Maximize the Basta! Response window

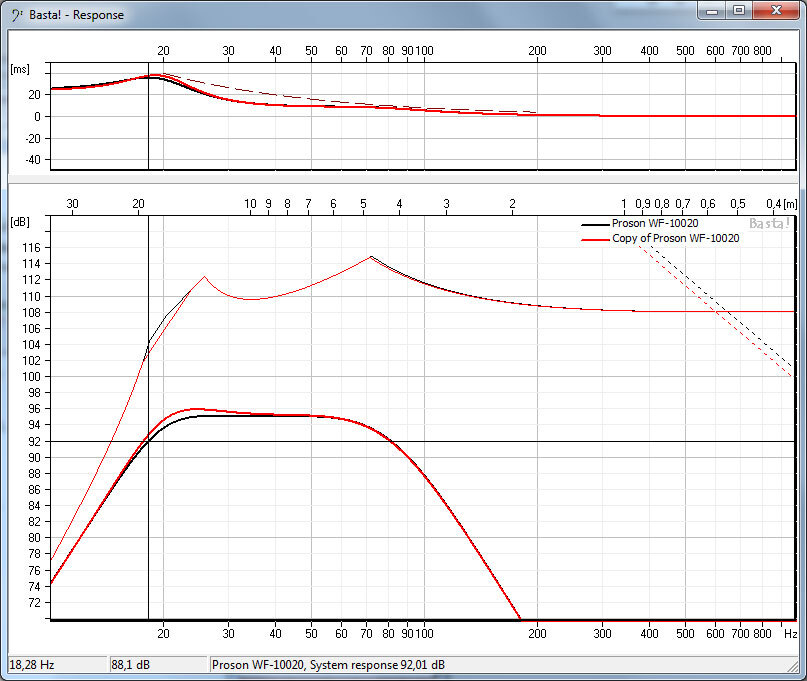pos(739,11)
